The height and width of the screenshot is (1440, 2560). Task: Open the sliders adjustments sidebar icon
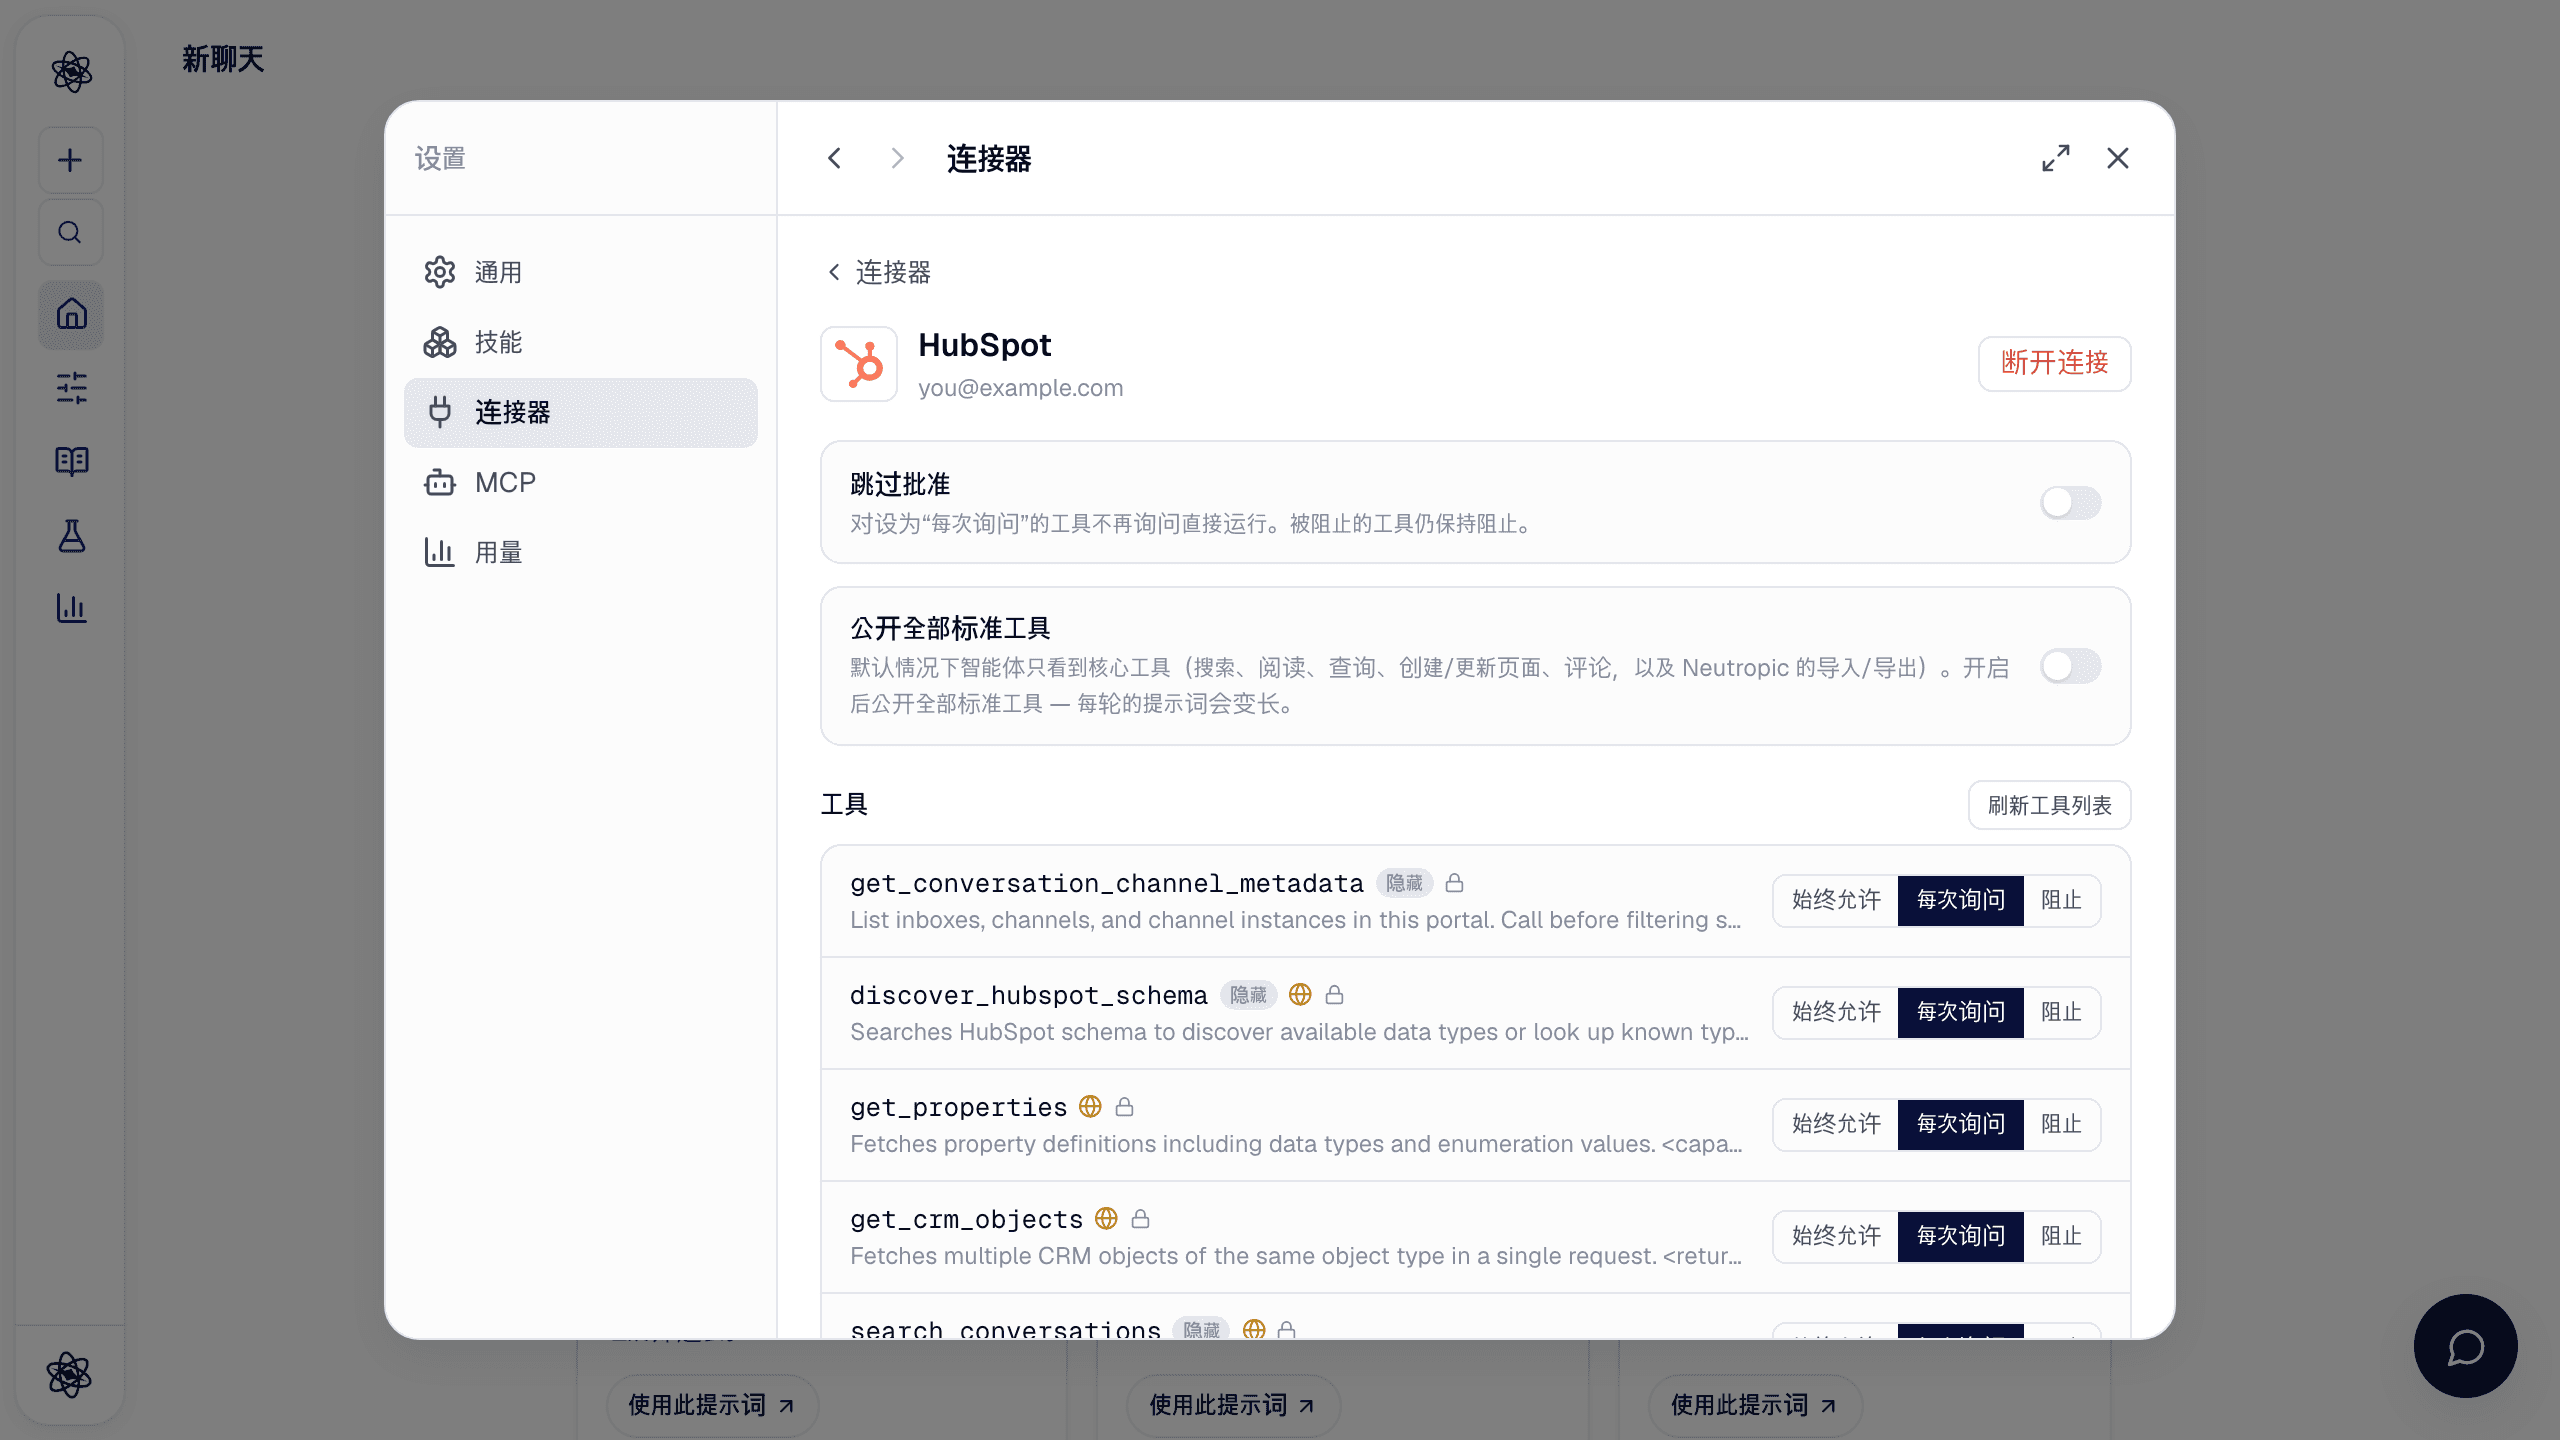[71, 388]
